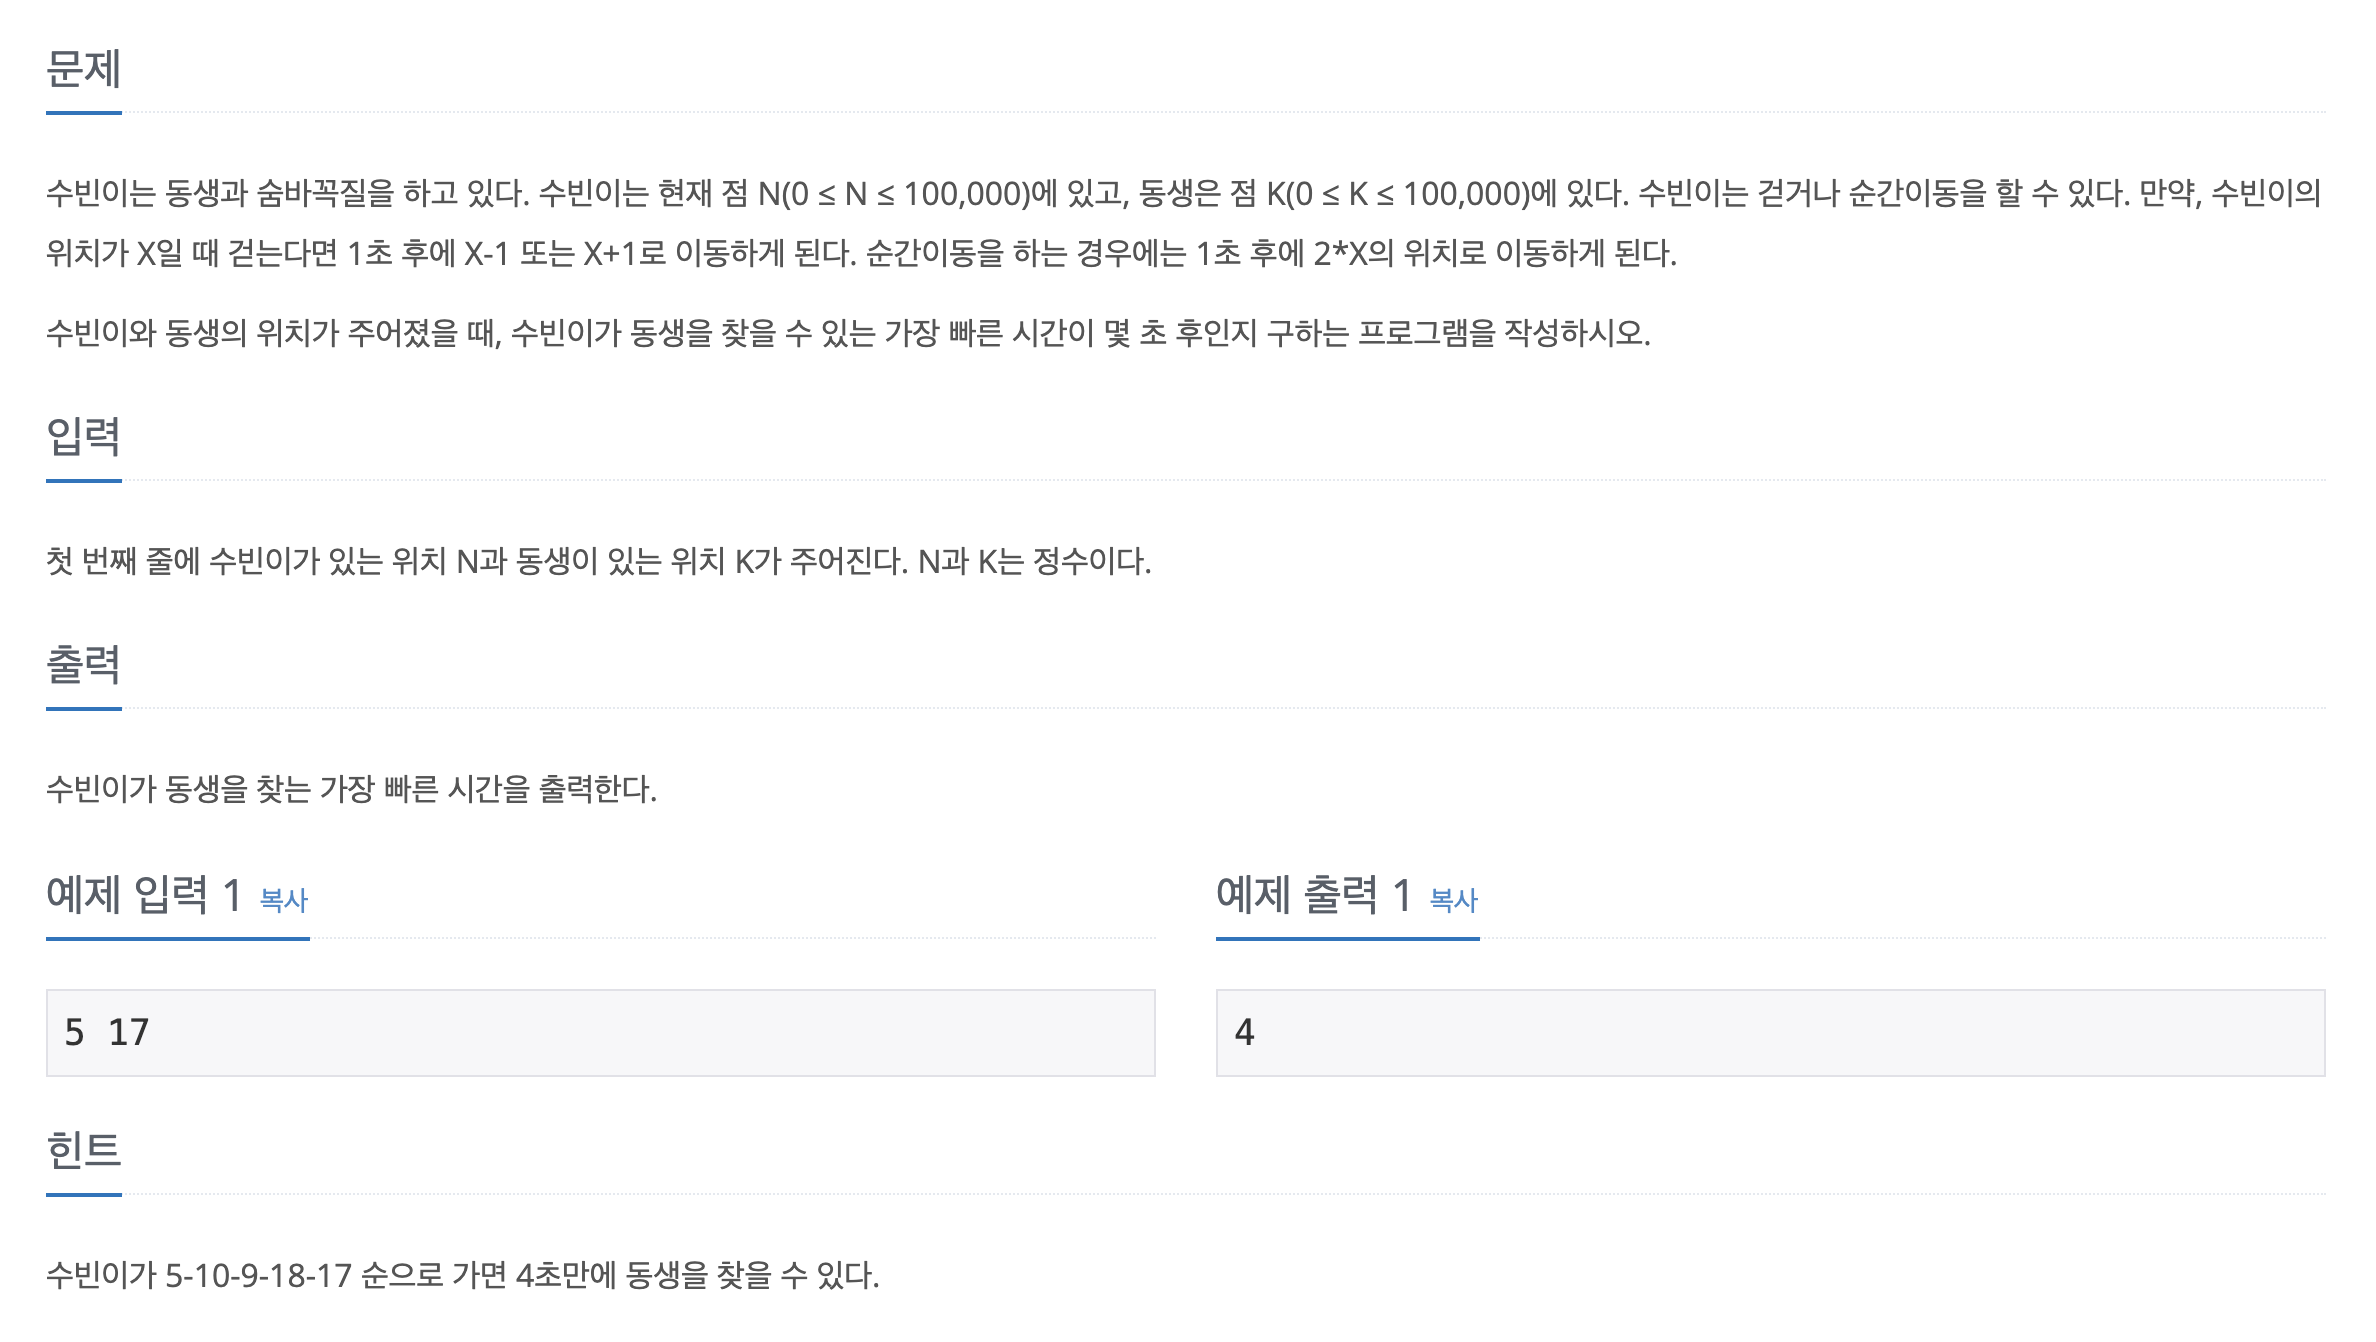Click the sample output box showing 4
The height and width of the screenshot is (1342, 2376).
[1771, 1033]
